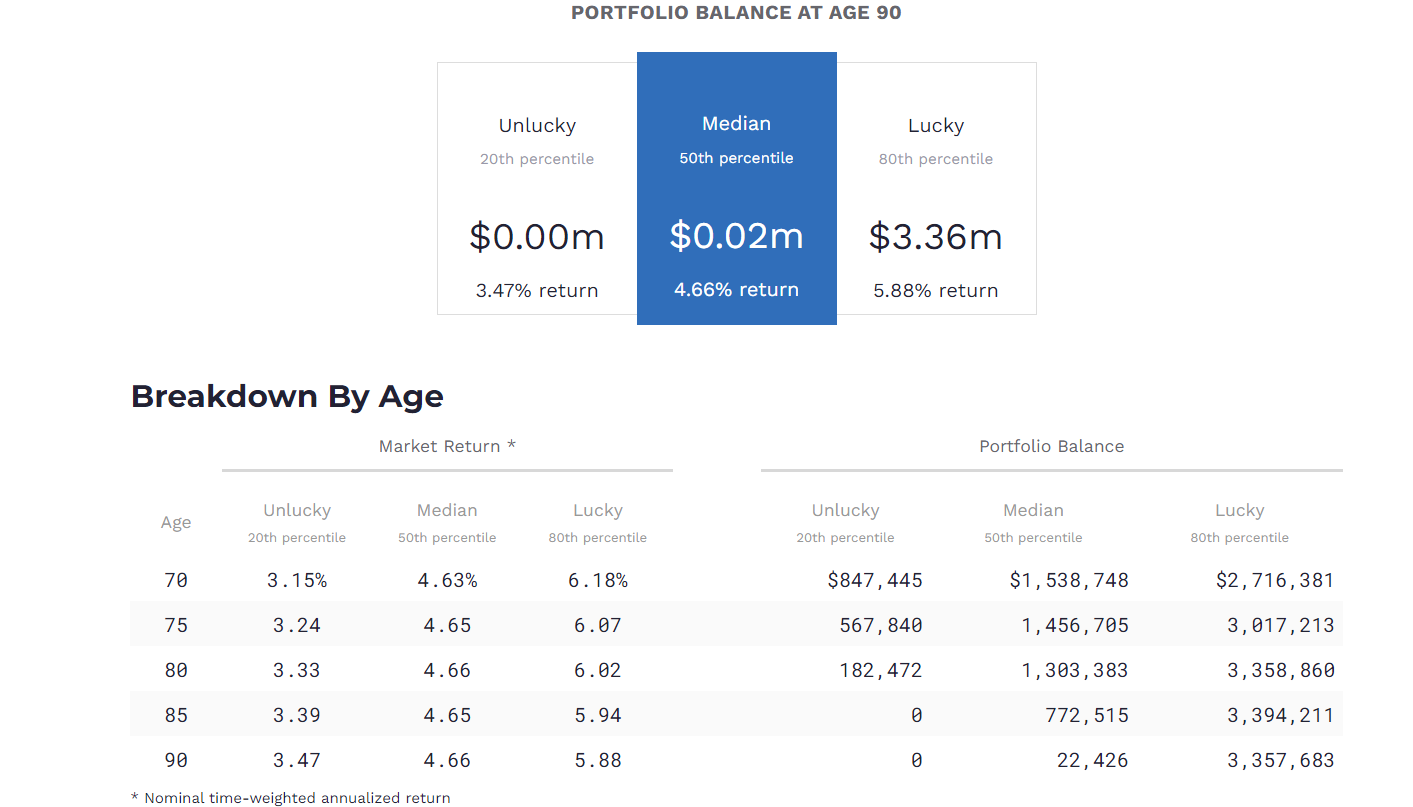Click the "4.63%" median return value

click(x=447, y=580)
